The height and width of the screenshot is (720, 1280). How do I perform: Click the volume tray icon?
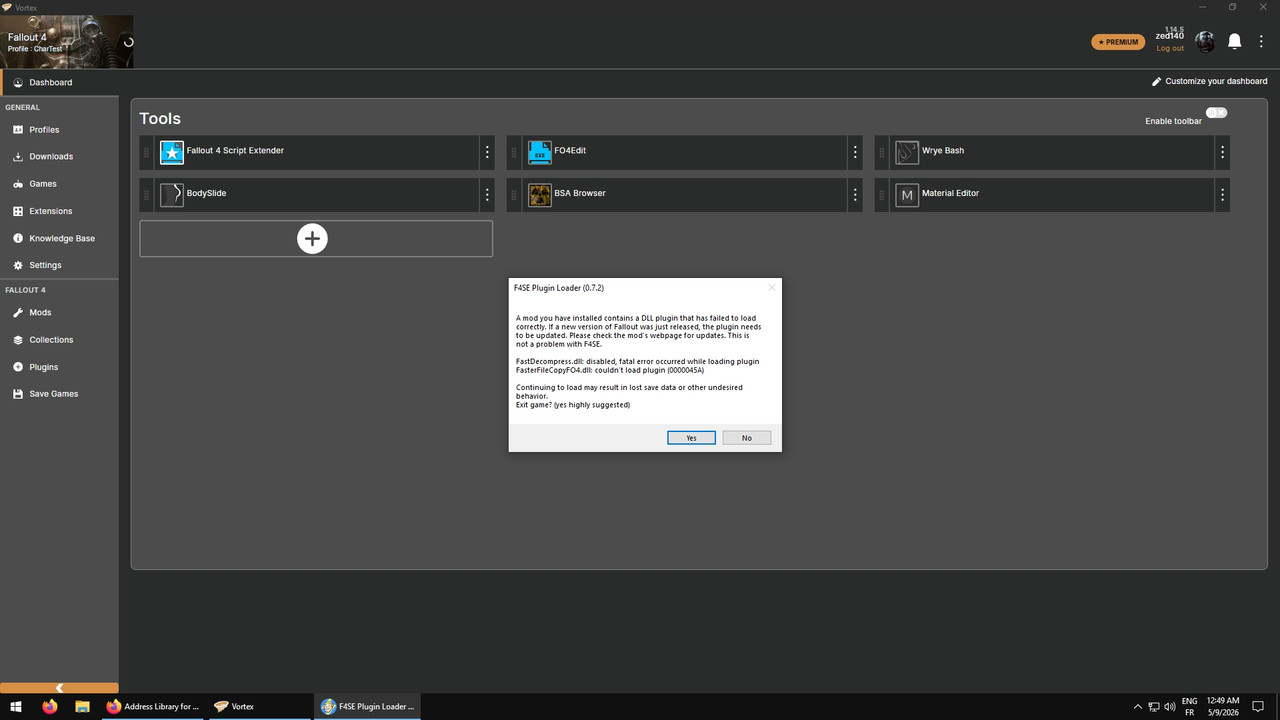[x=1170, y=707]
